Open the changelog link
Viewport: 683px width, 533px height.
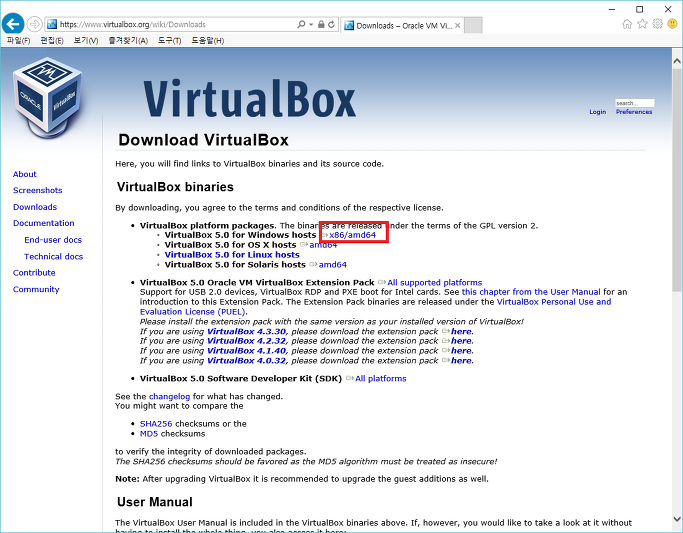pos(169,397)
